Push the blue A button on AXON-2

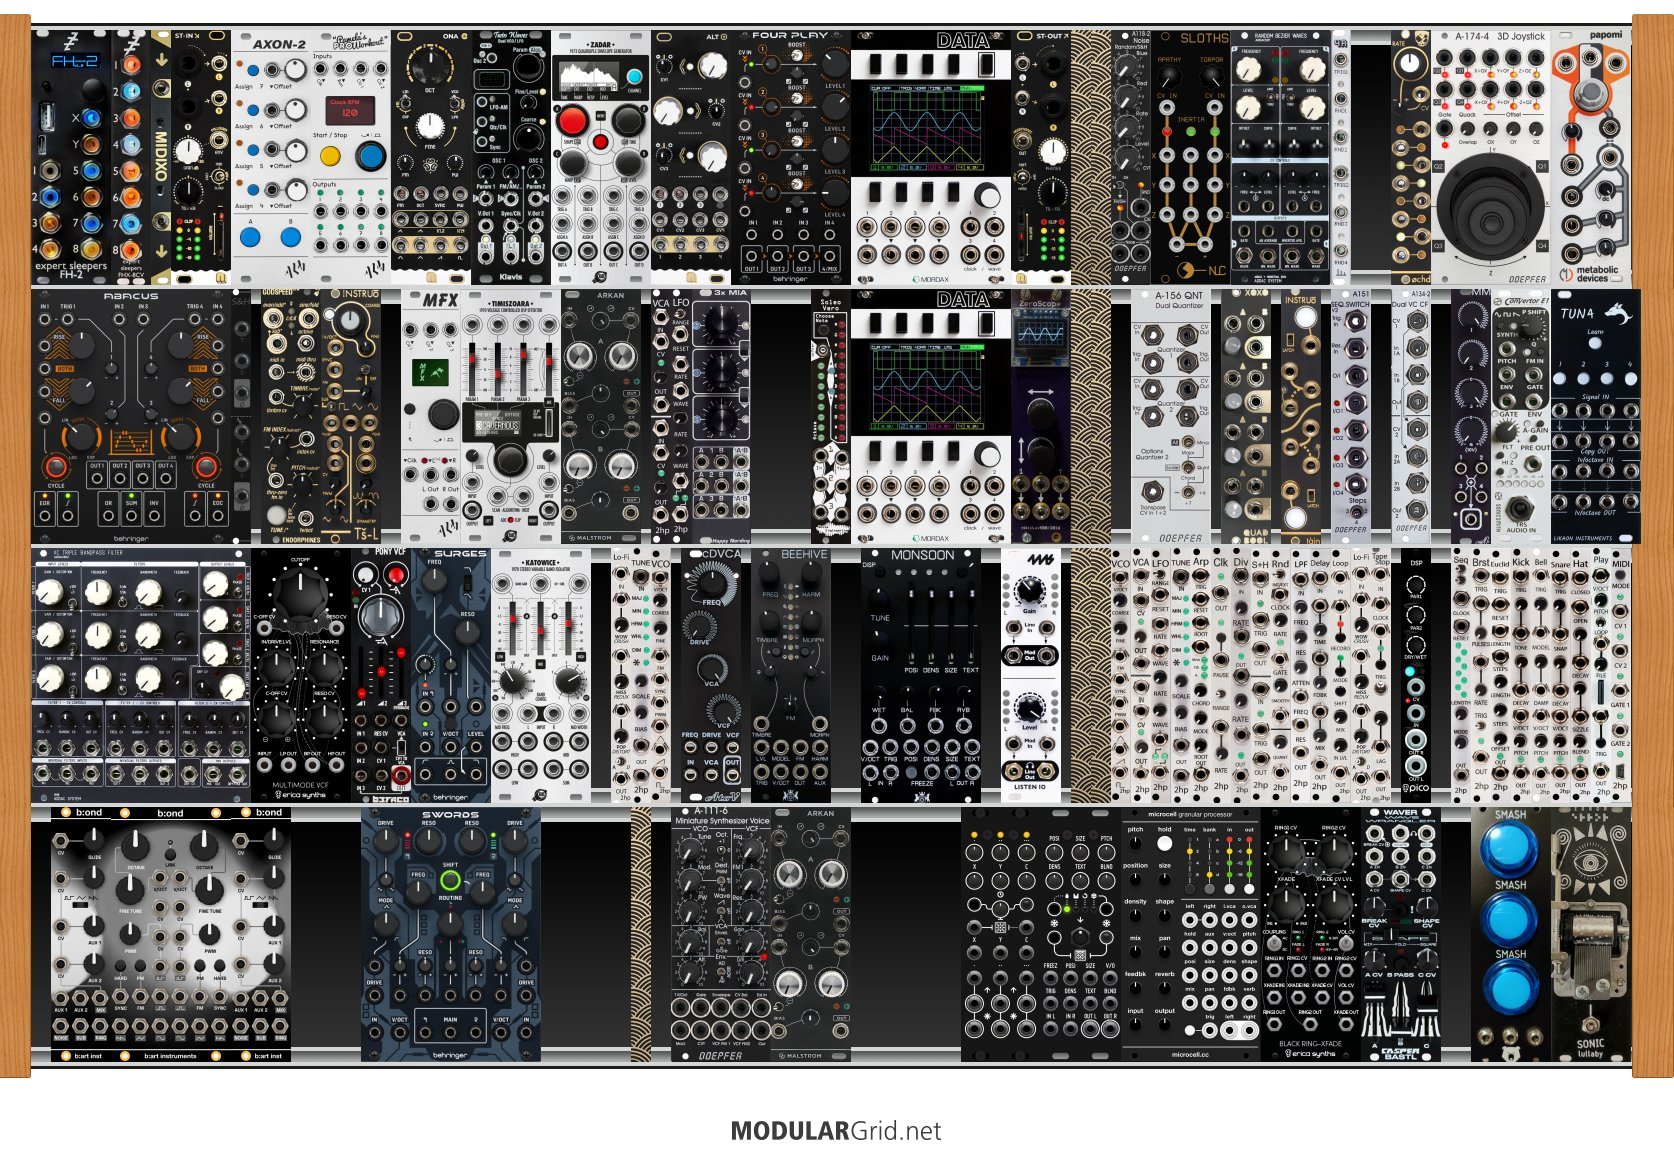[x=250, y=238]
